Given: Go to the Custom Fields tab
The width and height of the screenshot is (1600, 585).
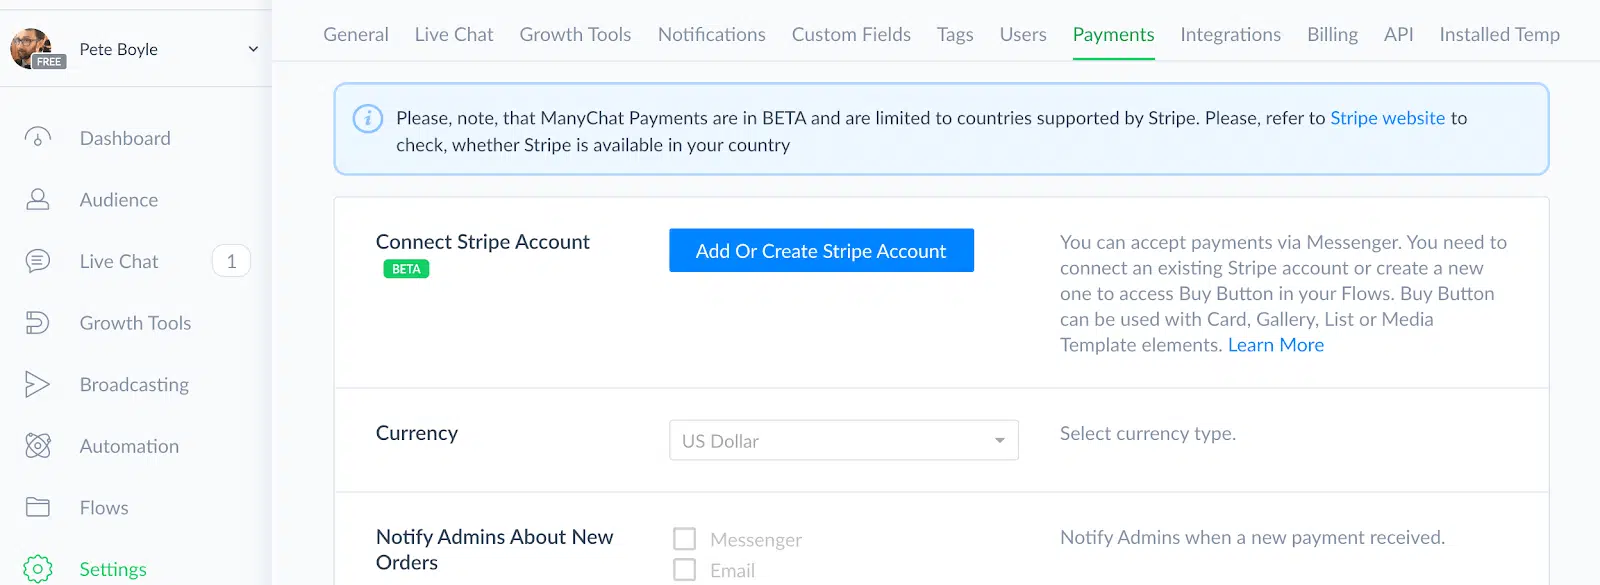Looking at the screenshot, I should point(851,35).
